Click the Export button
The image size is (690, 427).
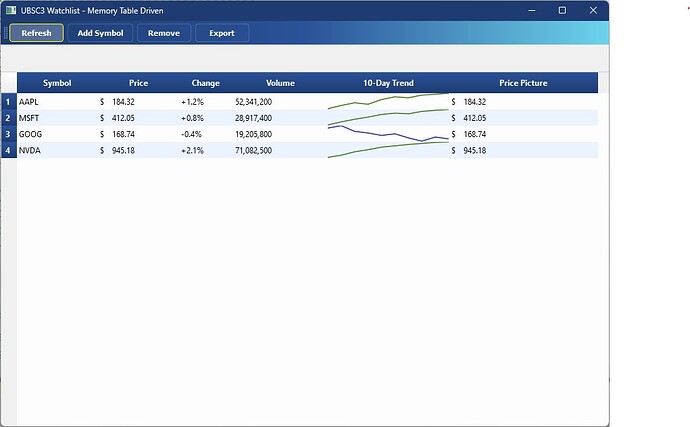click(222, 33)
